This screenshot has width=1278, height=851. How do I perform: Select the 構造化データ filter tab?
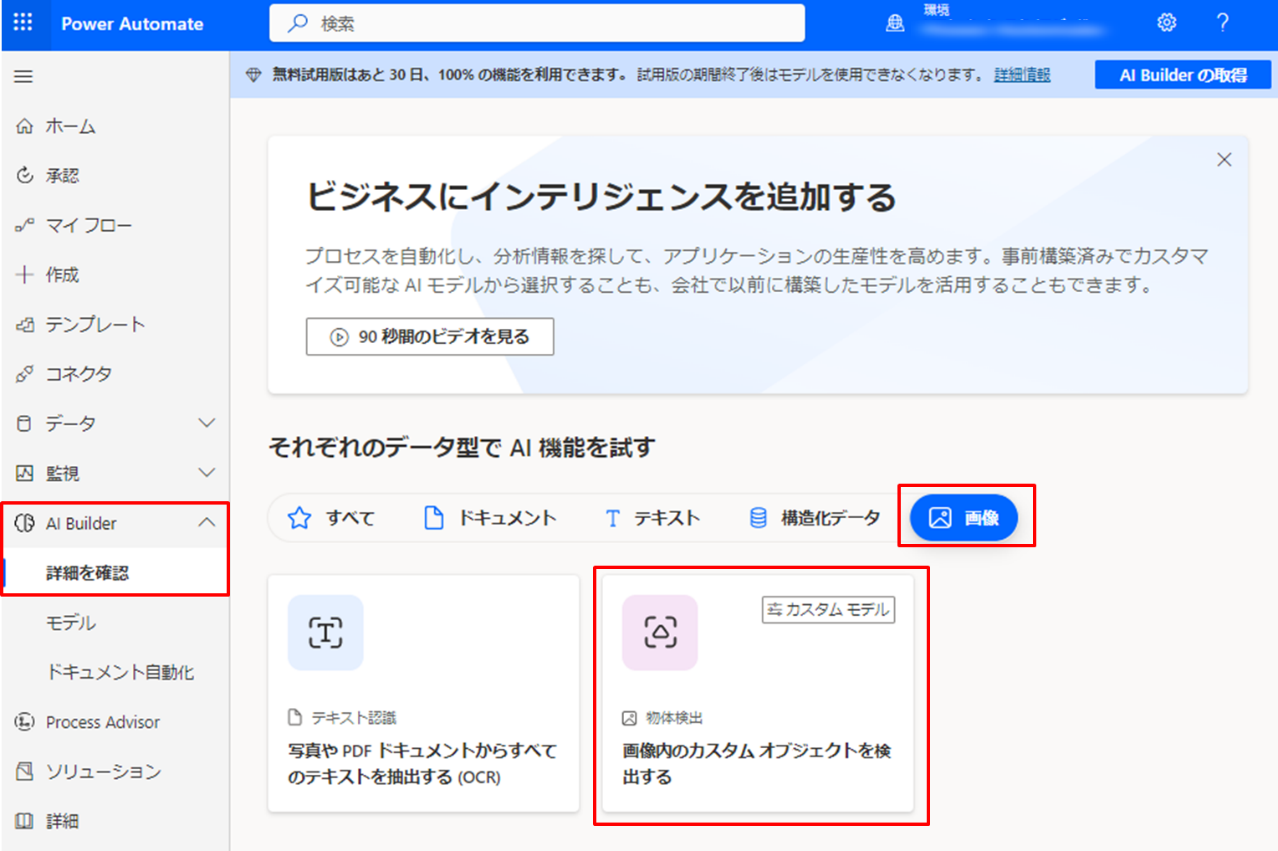pos(815,518)
